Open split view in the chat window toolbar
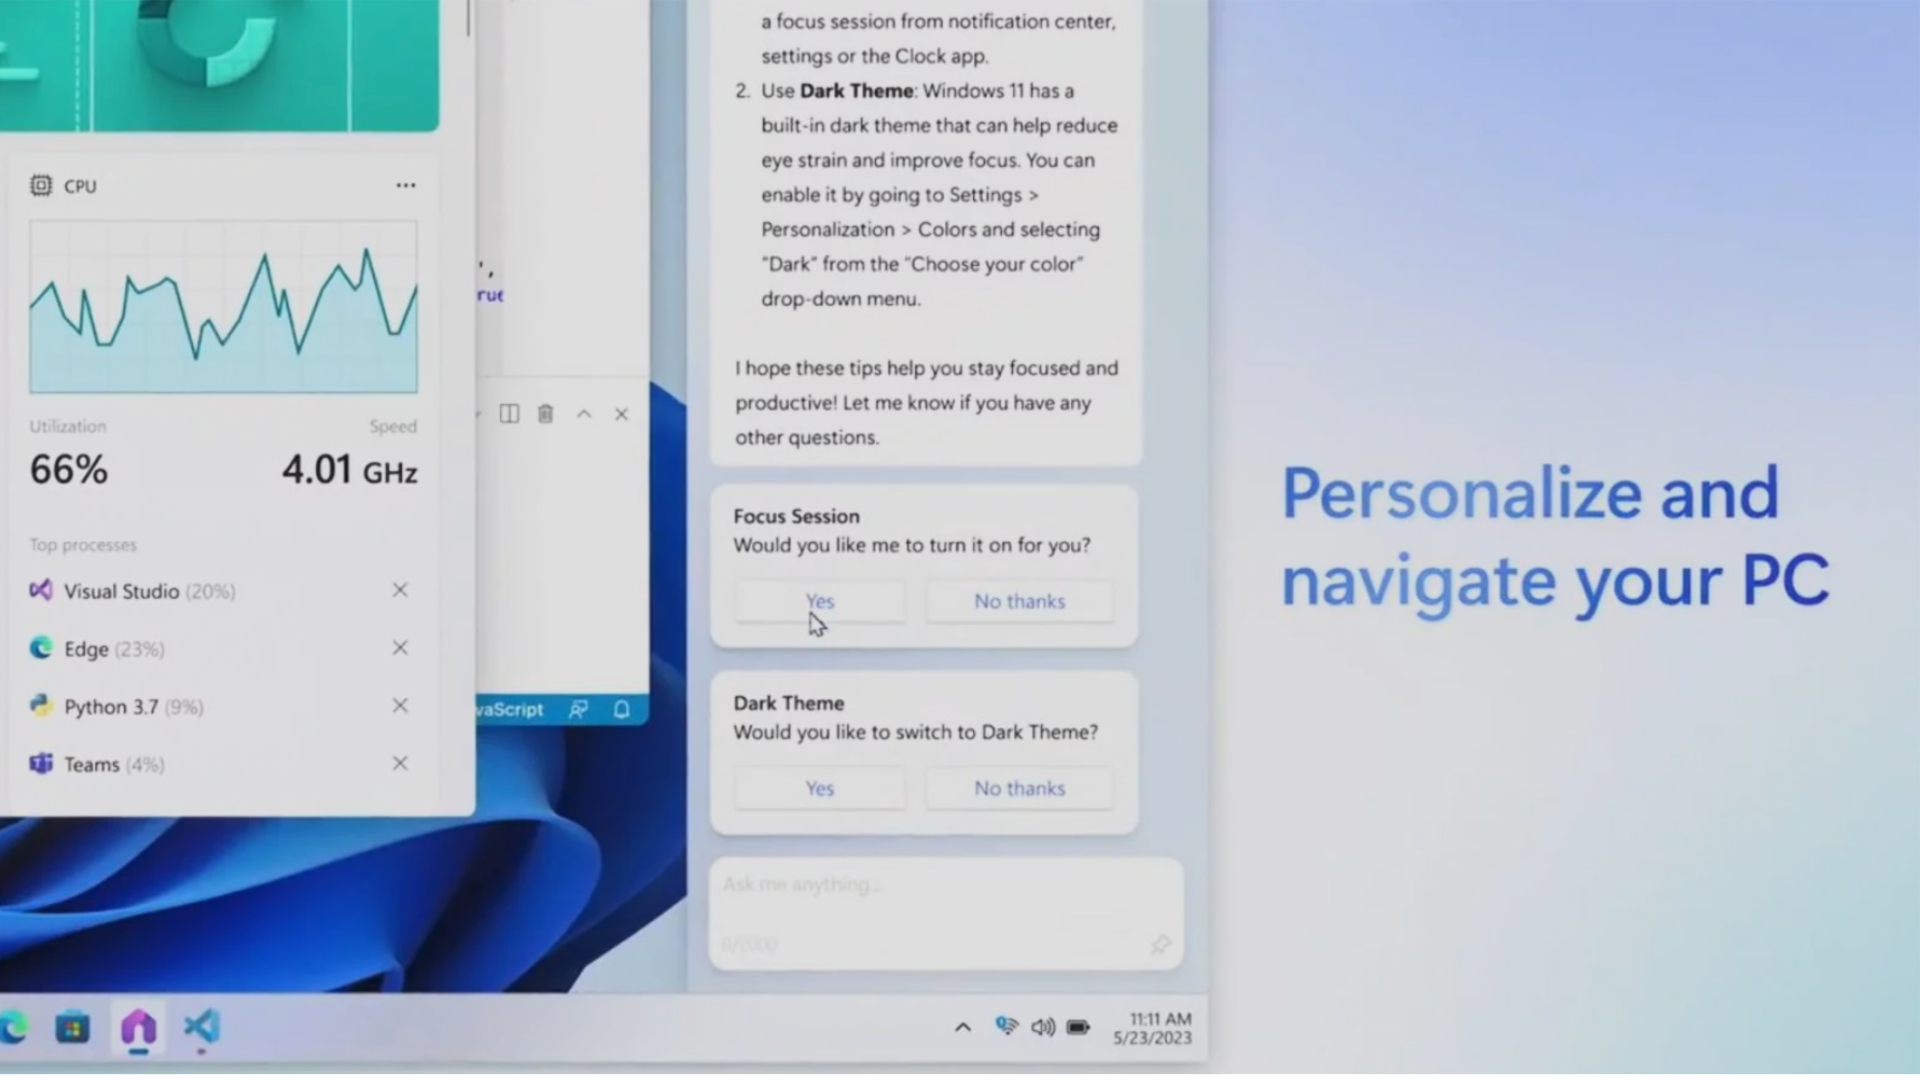This screenshot has width=1920, height=1080. (x=509, y=413)
